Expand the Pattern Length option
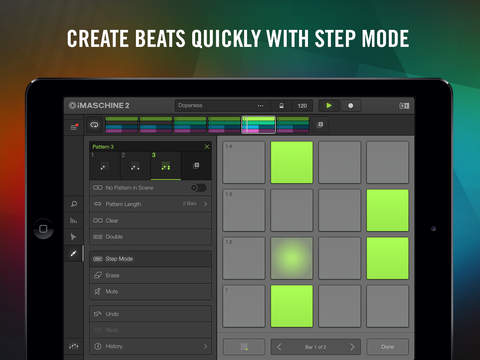 click(150, 204)
